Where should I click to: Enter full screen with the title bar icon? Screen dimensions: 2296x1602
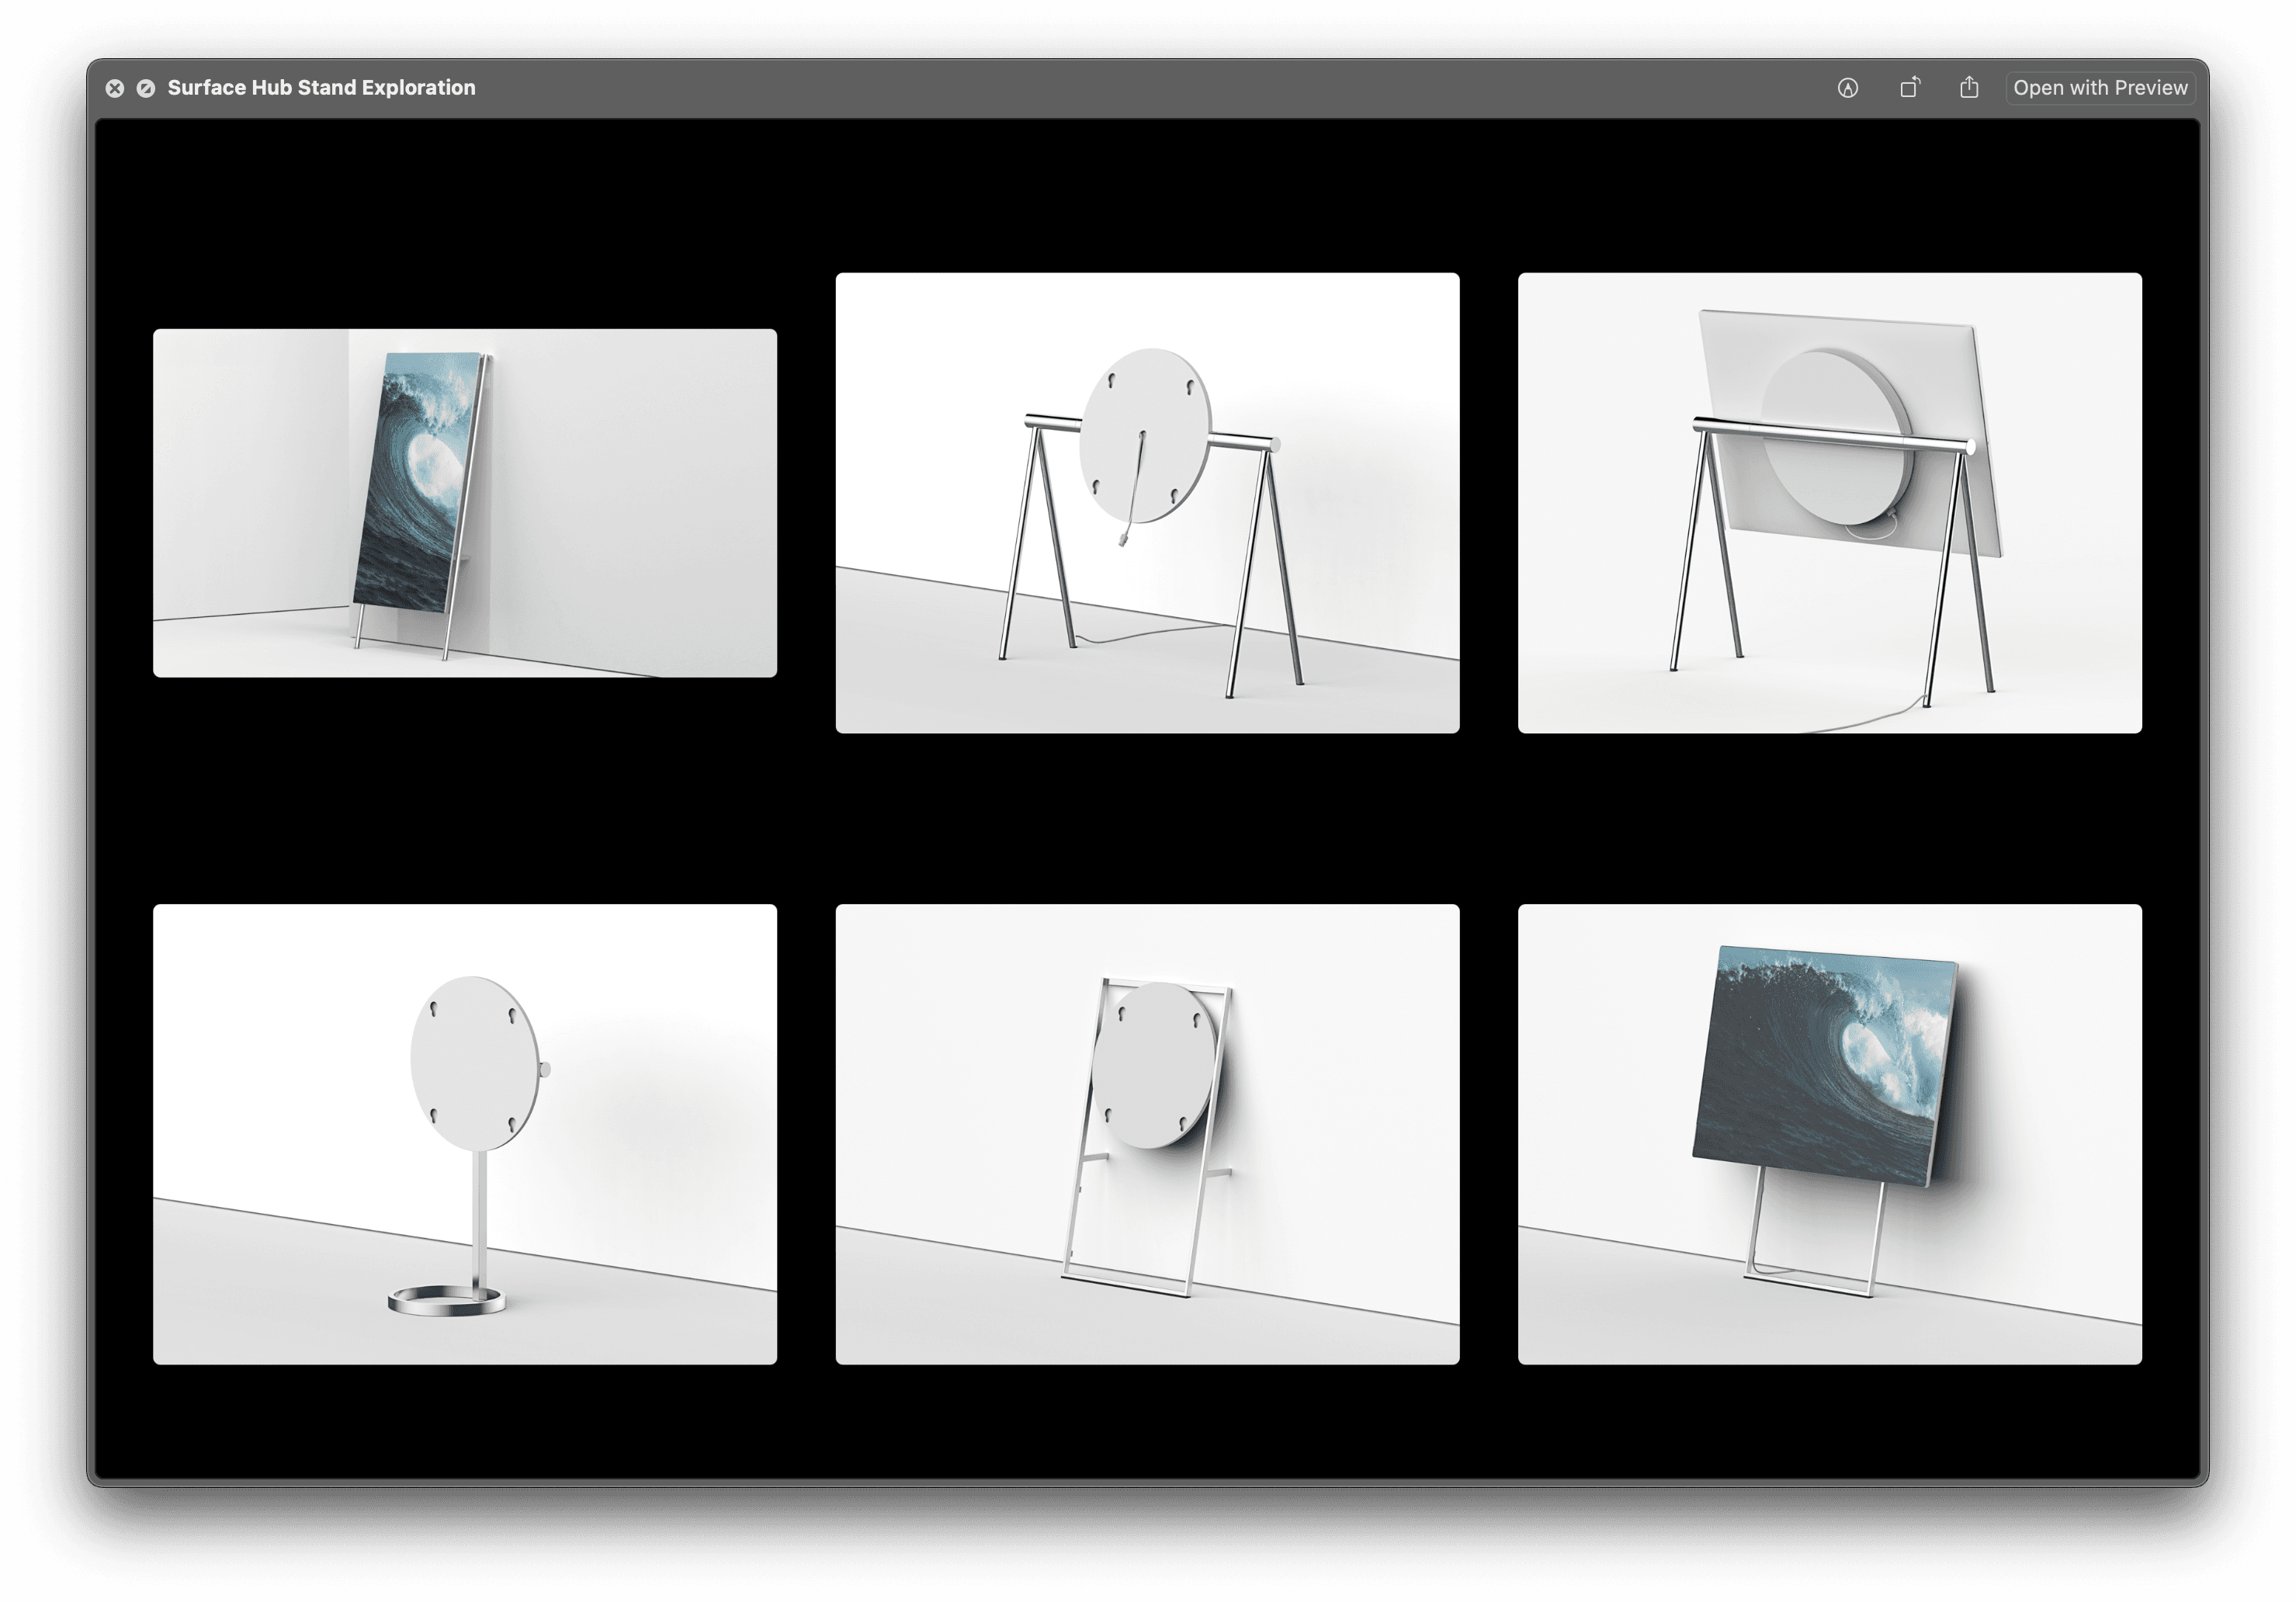point(146,88)
